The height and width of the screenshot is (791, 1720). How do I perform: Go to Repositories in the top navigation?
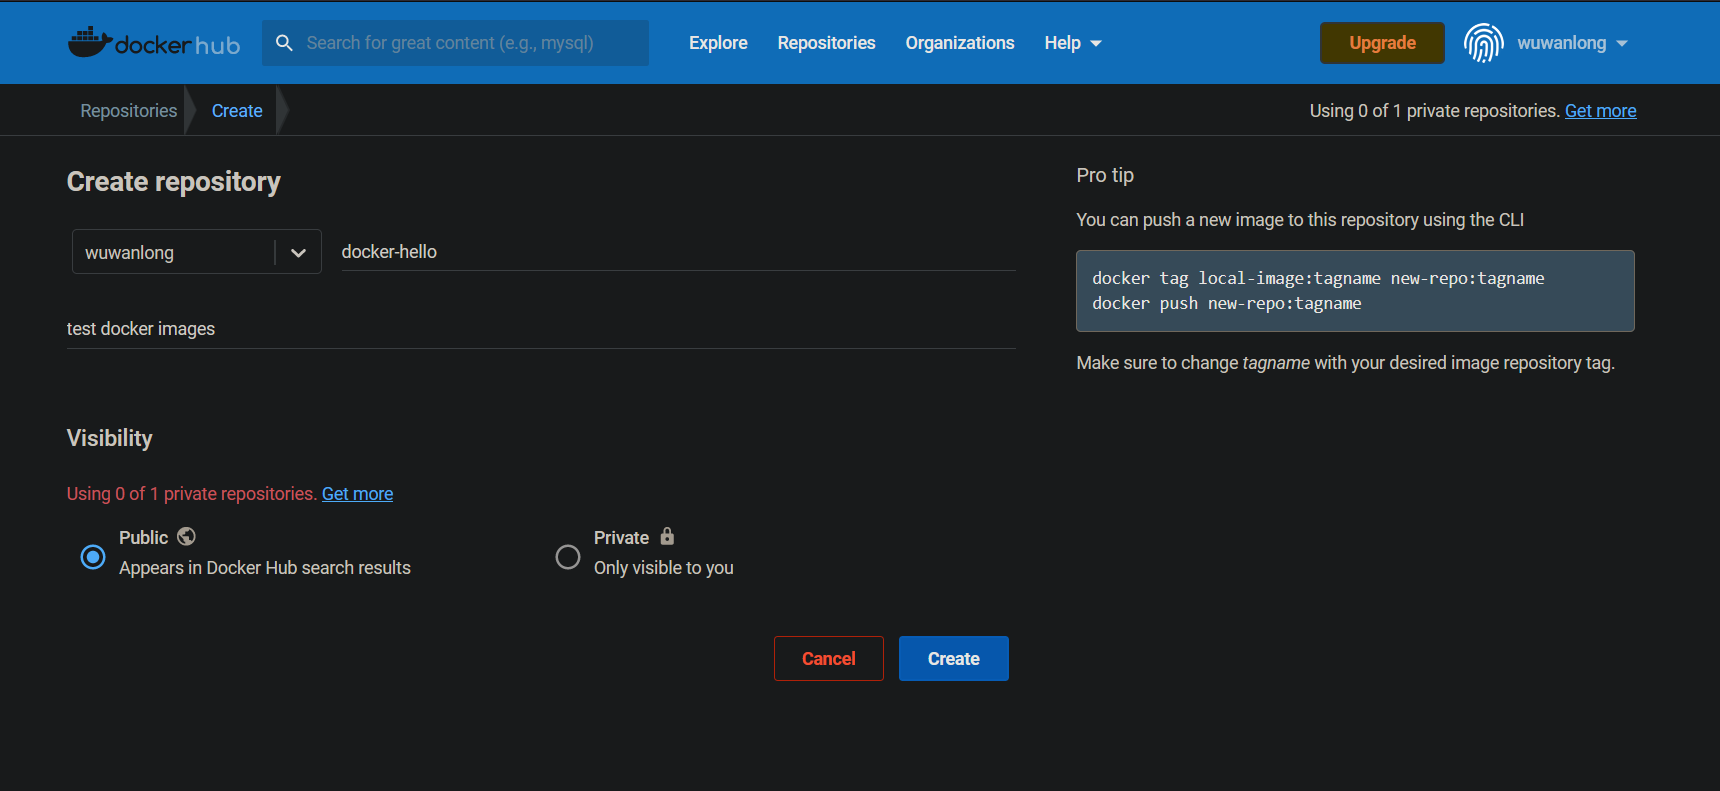826,43
